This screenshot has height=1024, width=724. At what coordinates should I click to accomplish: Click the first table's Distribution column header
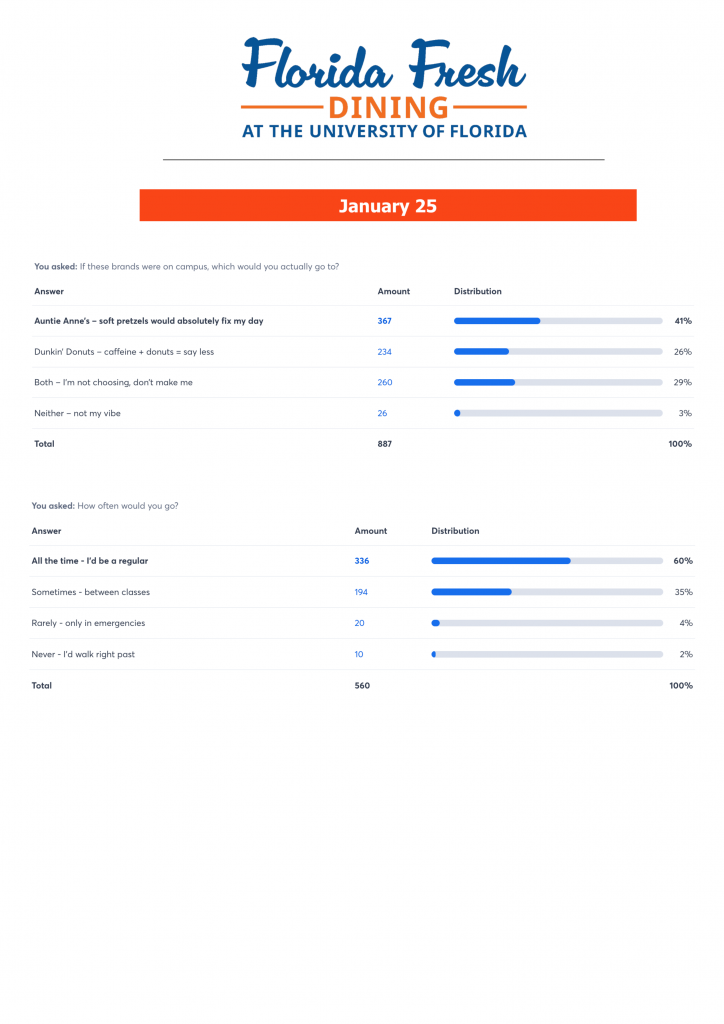pyautogui.click(x=478, y=292)
